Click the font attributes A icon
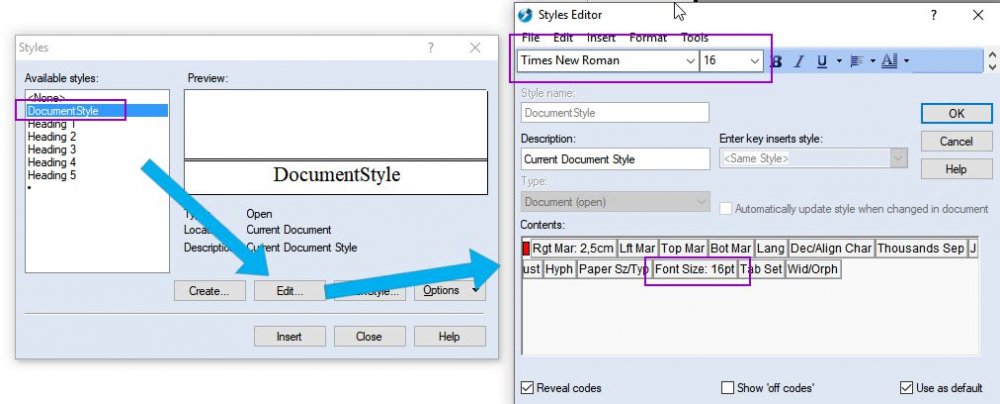This screenshot has height=404, width=1000. pyautogui.click(x=890, y=61)
